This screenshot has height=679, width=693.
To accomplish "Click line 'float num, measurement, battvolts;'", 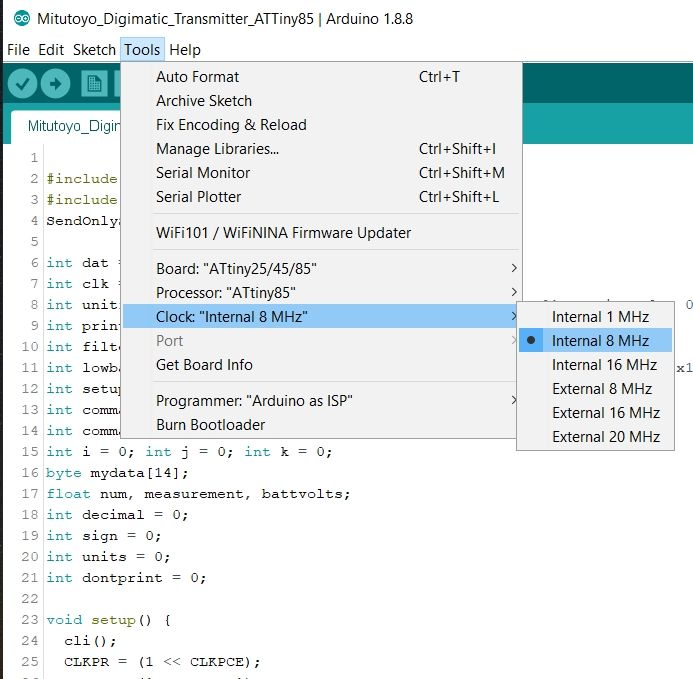I will 198,494.
